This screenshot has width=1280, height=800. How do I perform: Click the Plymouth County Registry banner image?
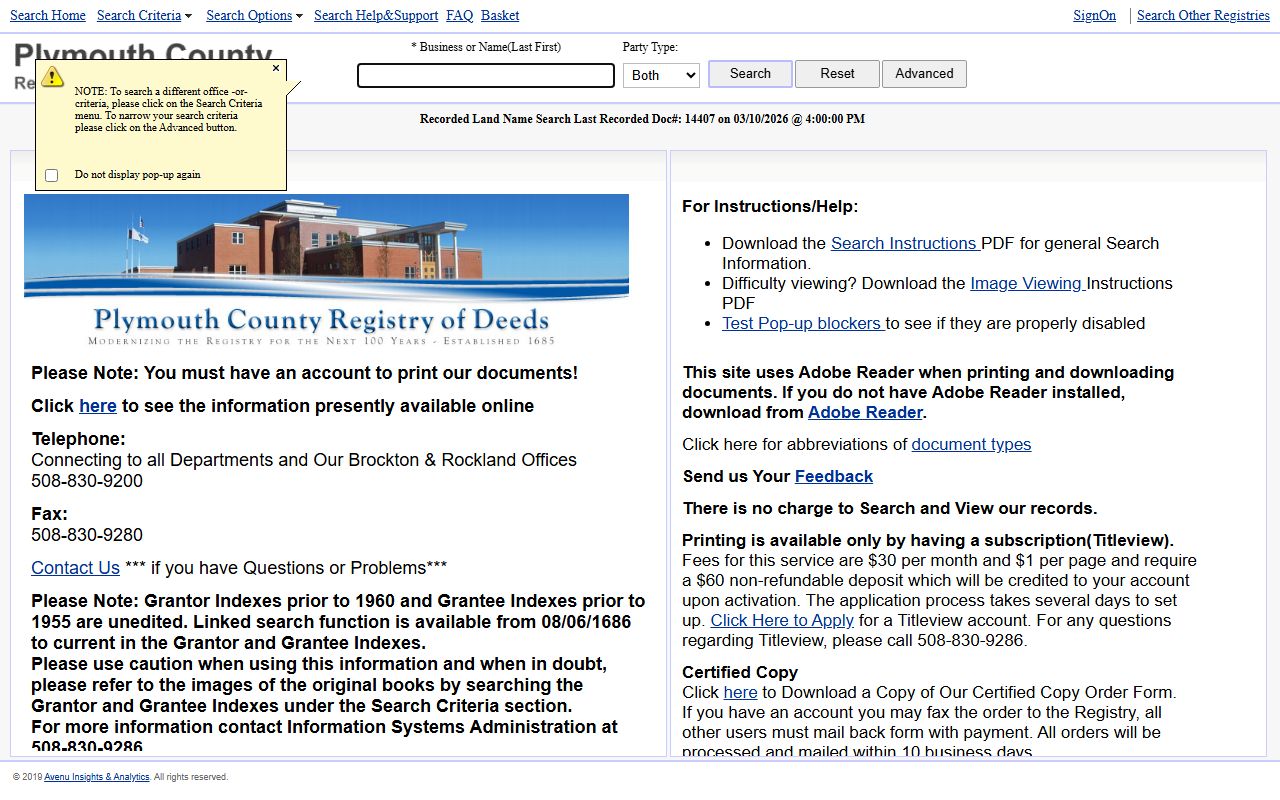326,270
